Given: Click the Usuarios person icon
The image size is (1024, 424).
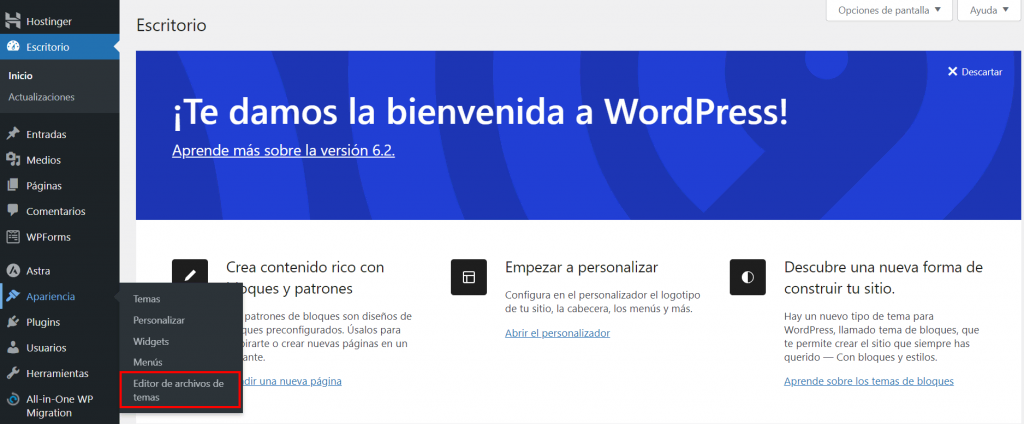Looking at the screenshot, I should 13,349.
